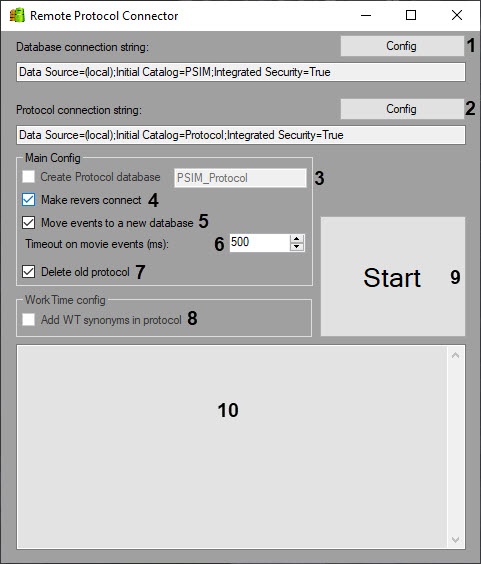Click the log scrollbar up arrow

[x=455, y=355]
